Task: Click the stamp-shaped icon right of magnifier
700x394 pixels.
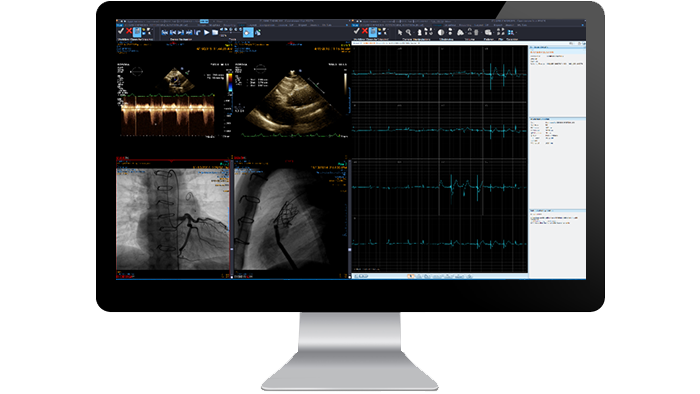Action: tap(420, 33)
